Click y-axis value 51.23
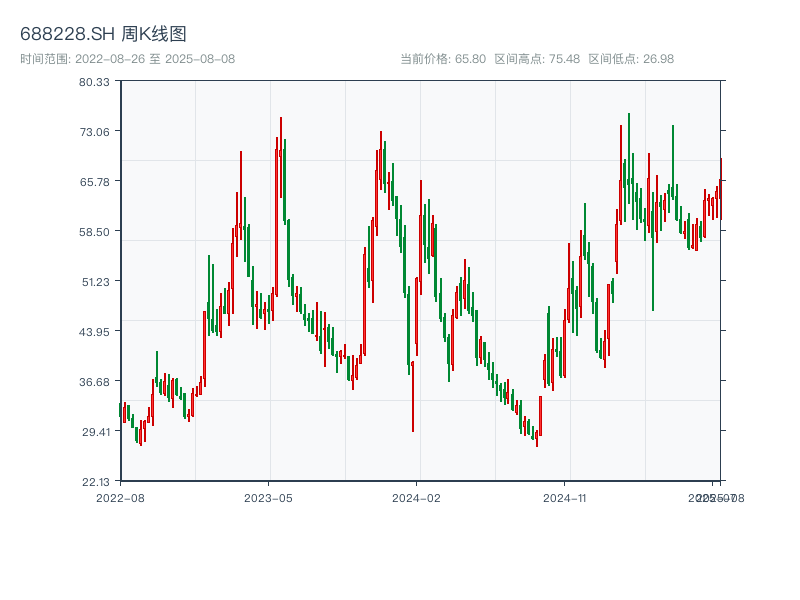The height and width of the screenshot is (600, 800). (x=95, y=282)
